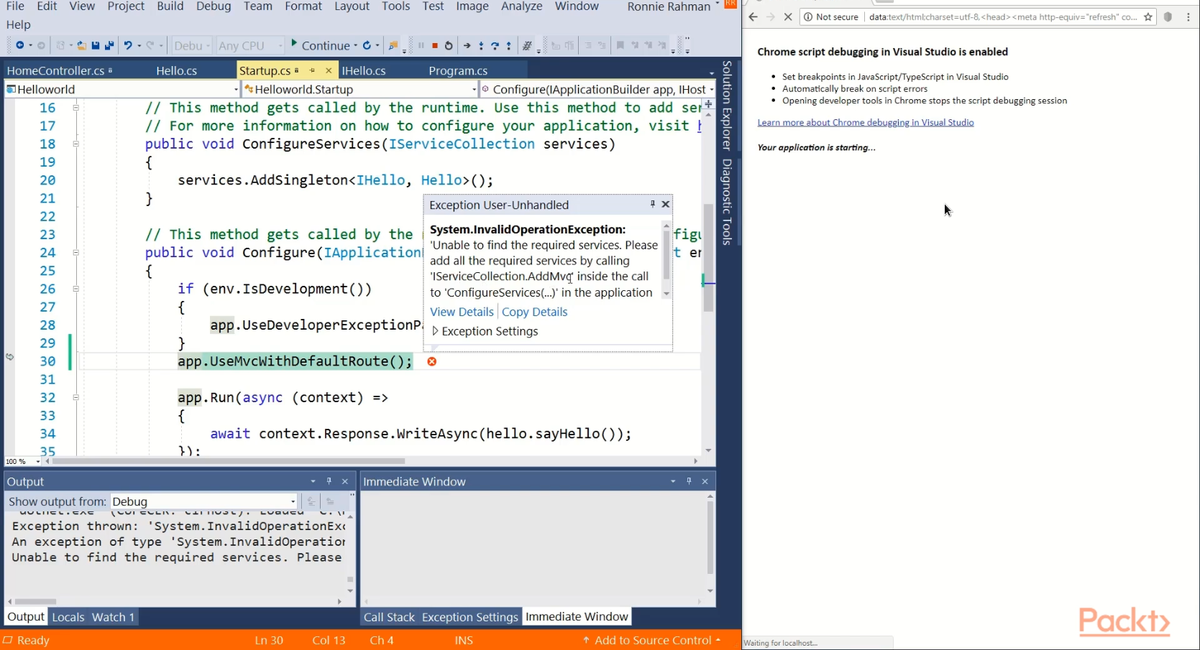Open the Call Stack tab
The height and width of the screenshot is (650, 1200).
(x=389, y=617)
